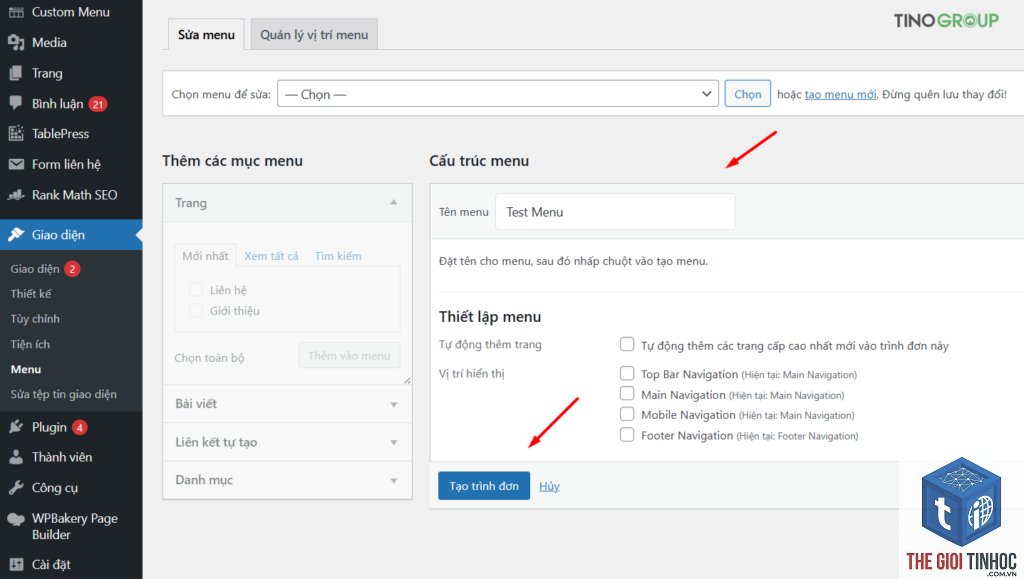Image resolution: width=1024 pixels, height=579 pixels.
Task: Open the Menu submenu item
Action: pos(26,369)
